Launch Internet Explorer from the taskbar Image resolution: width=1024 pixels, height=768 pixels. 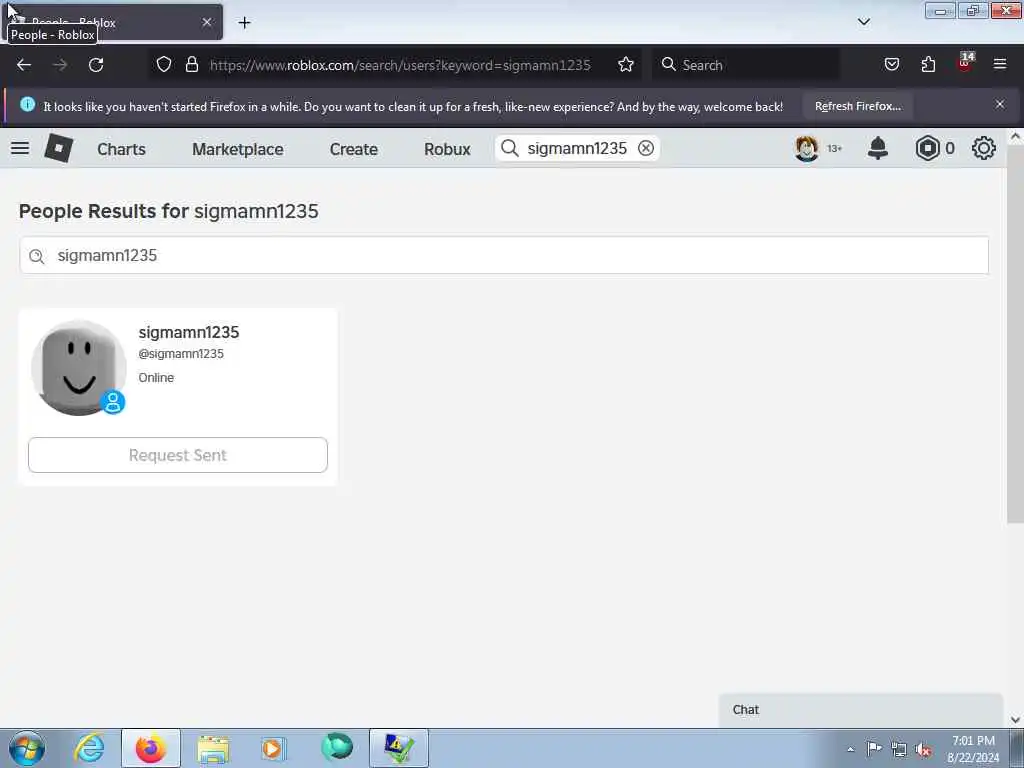(89, 748)
